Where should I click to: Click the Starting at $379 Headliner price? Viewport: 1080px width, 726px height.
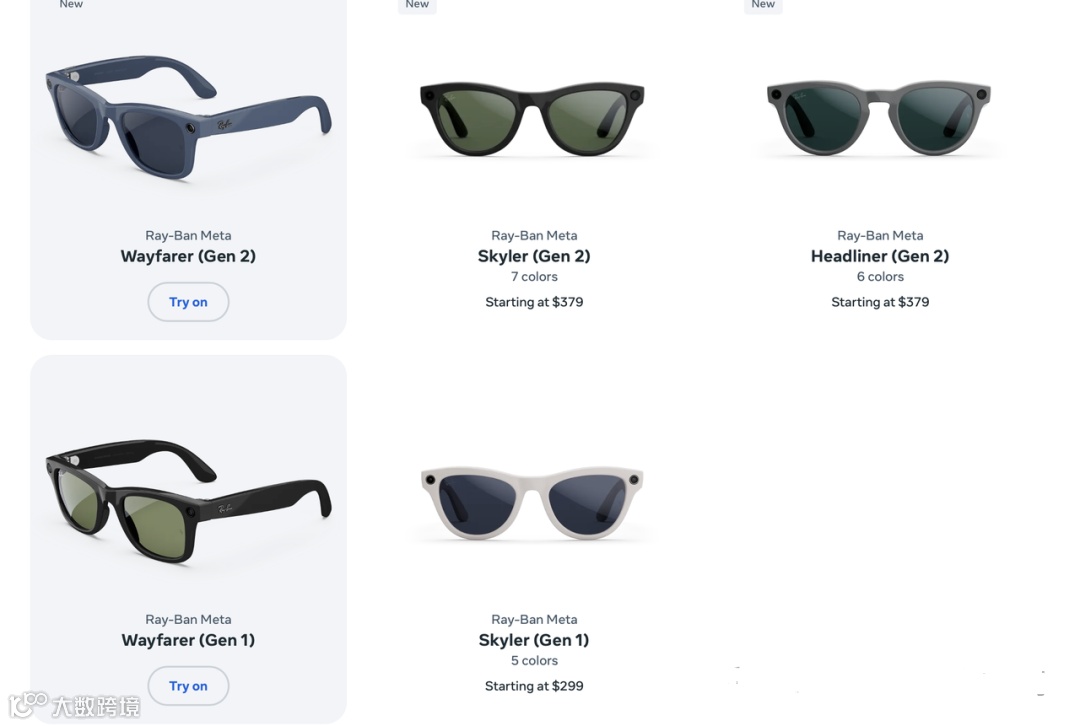[x=880, y=302]
